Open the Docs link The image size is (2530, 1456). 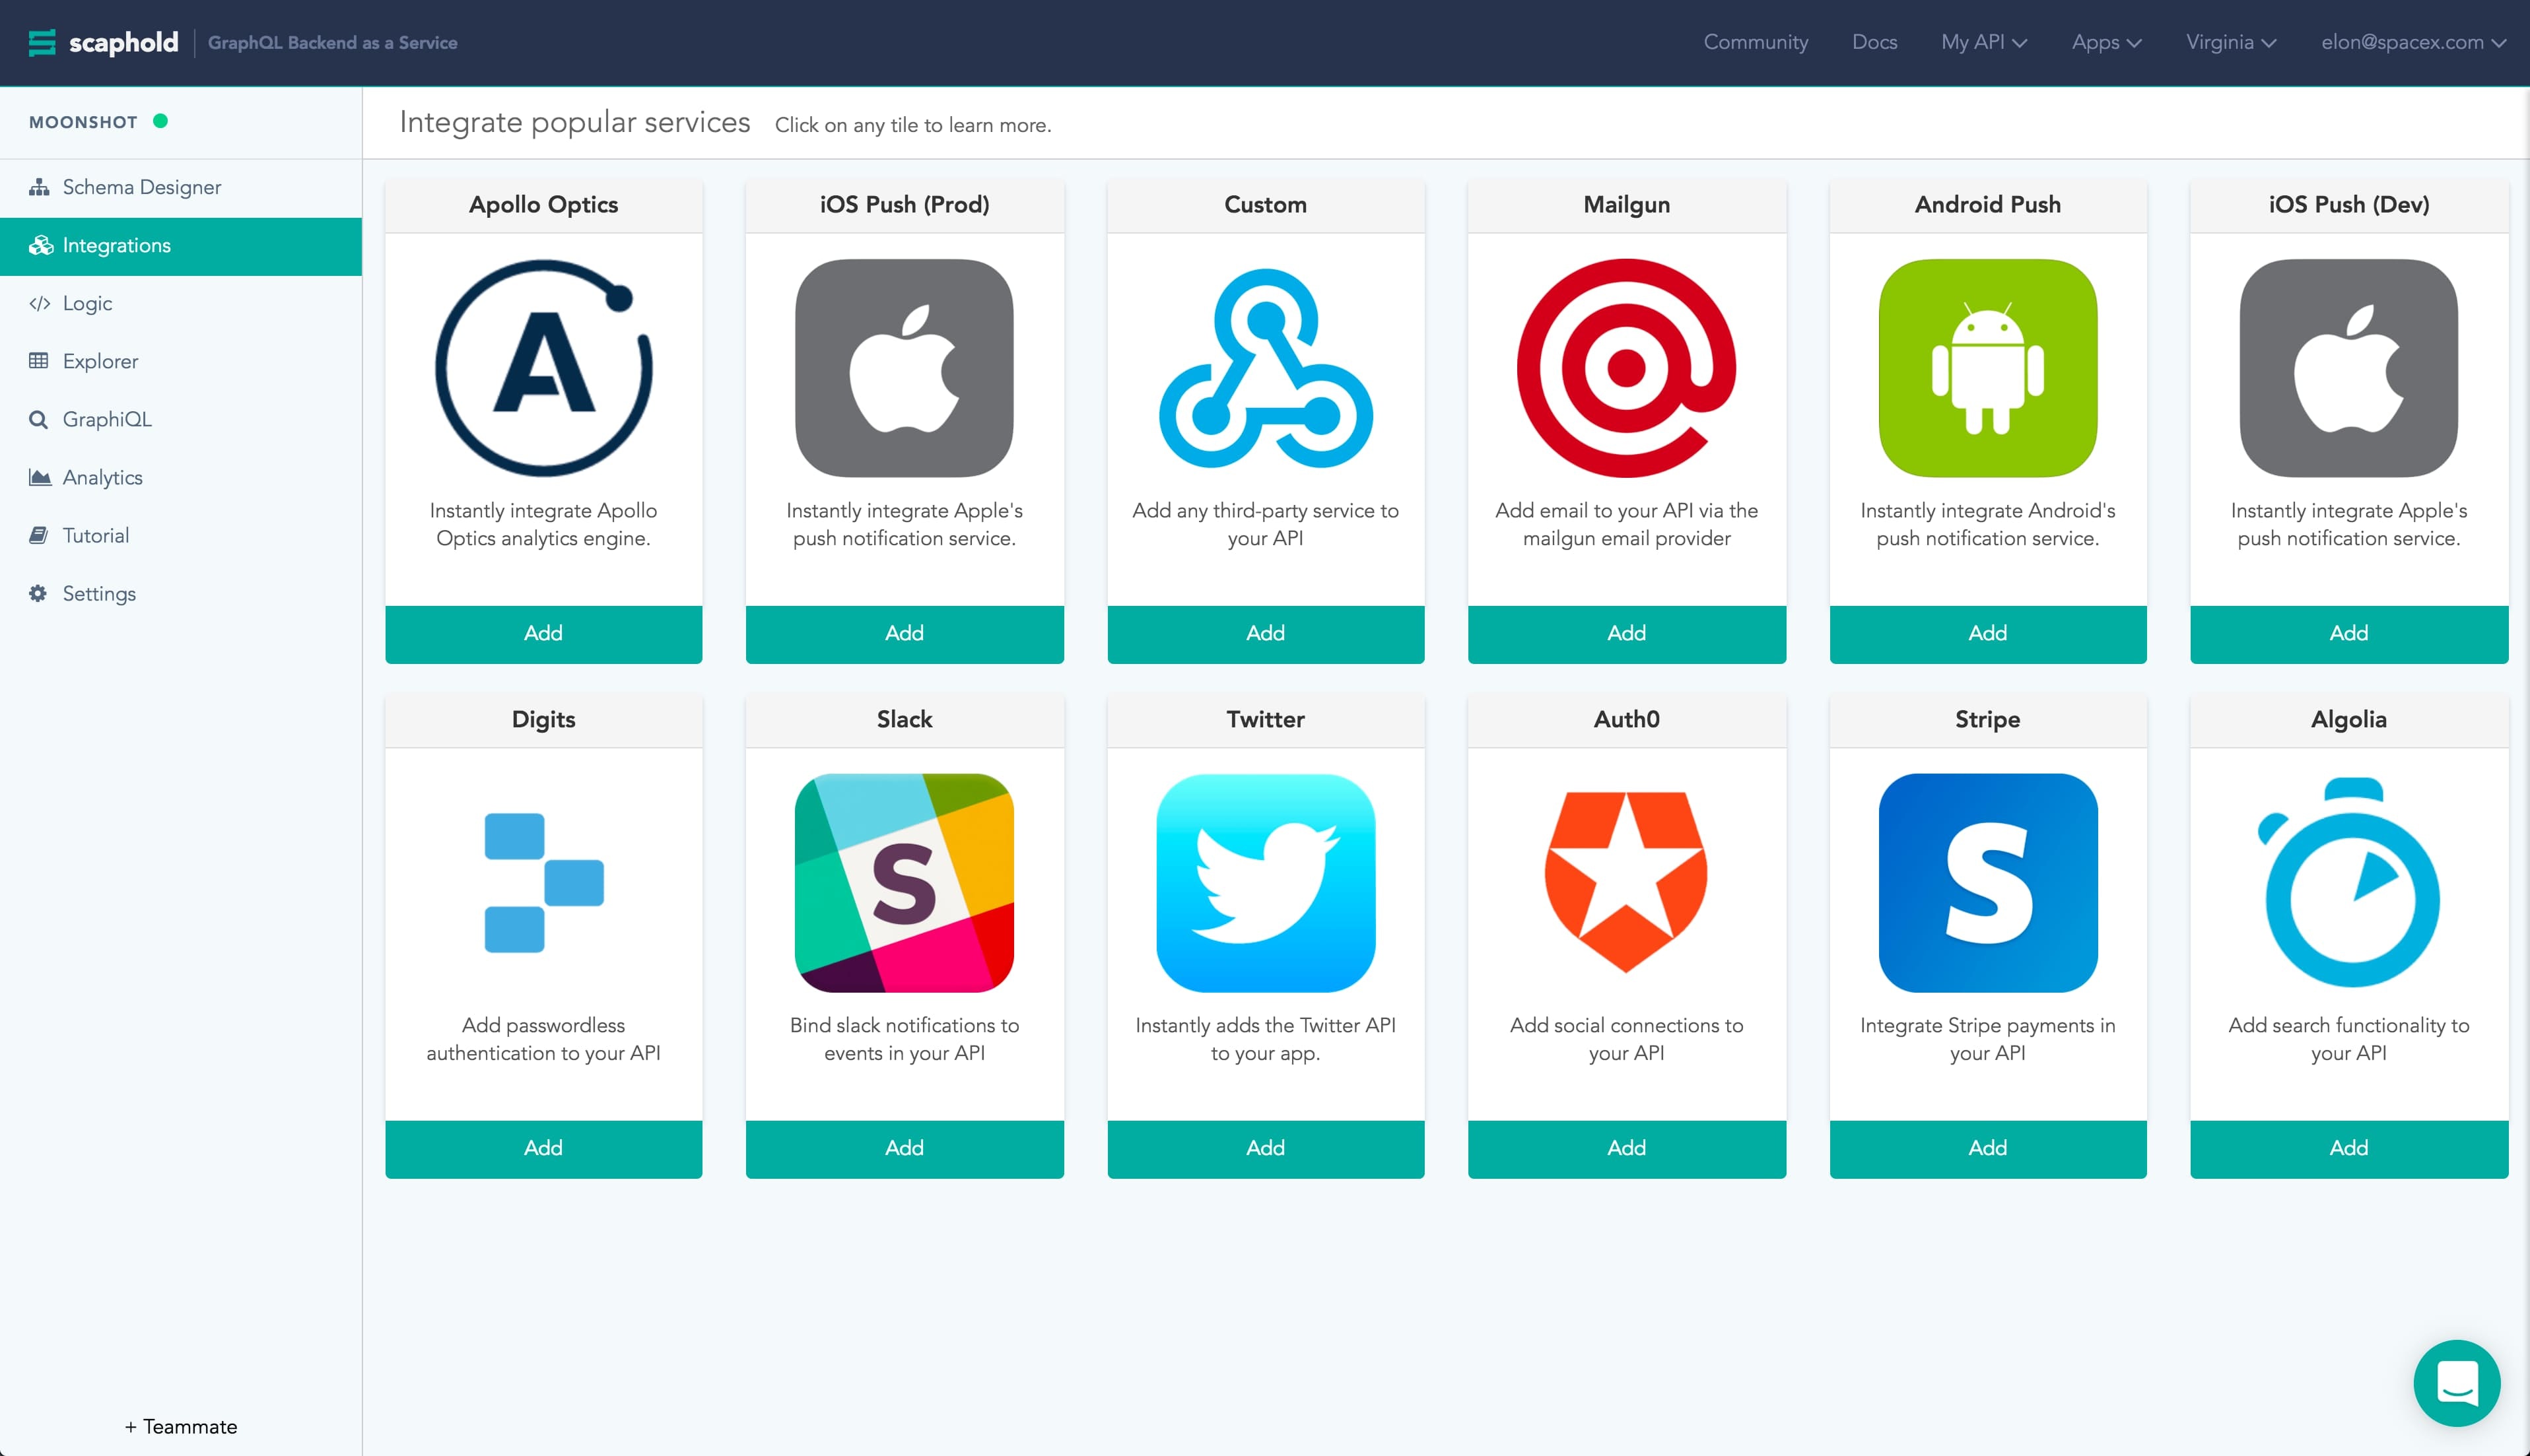[1874, 42]
